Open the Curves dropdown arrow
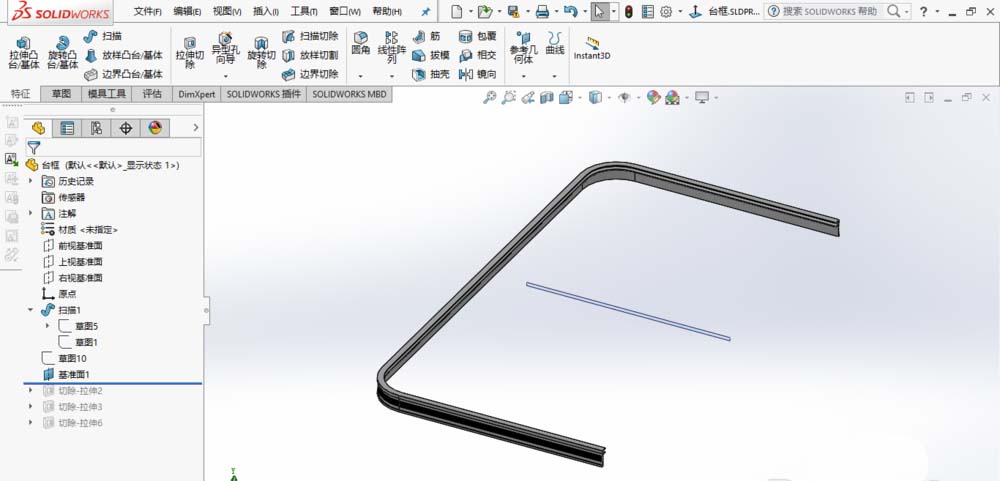The height and width of the screenshot is (481, 1000). tap(554, 76)
